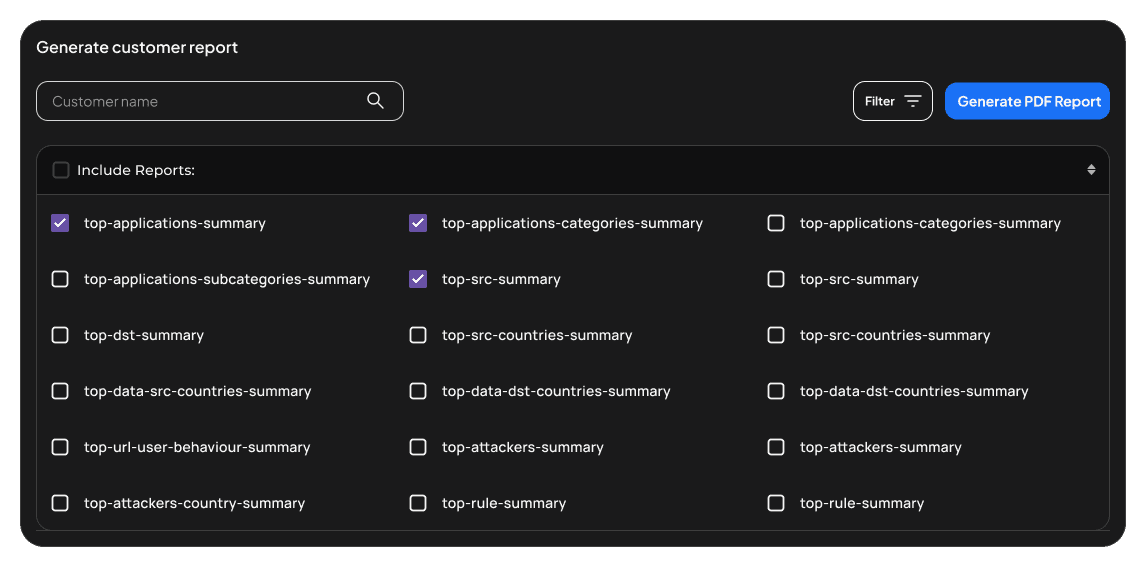Enable the top-applications-subcategories-summary checkbox
Viewport: 1146px width, 567px height.
(x=60, y=279)
